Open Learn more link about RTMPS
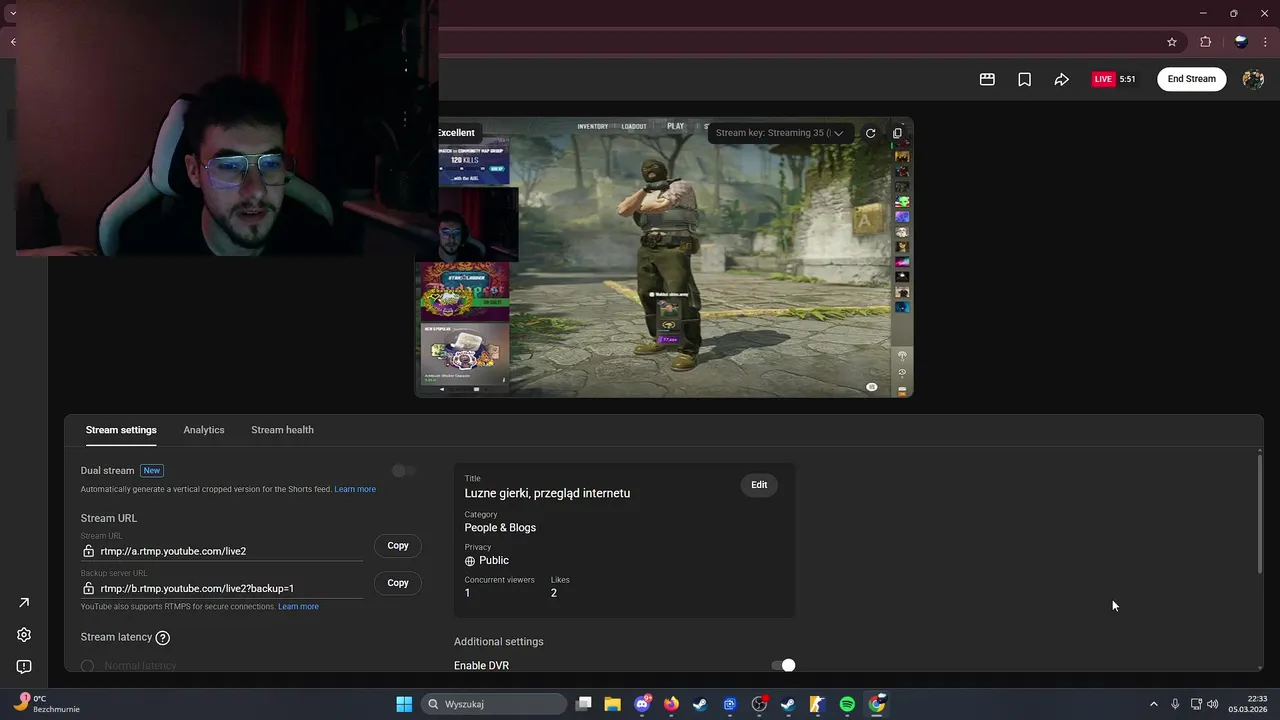The width and height of the screenshot is (1280, 720). [x=298, y=607]
